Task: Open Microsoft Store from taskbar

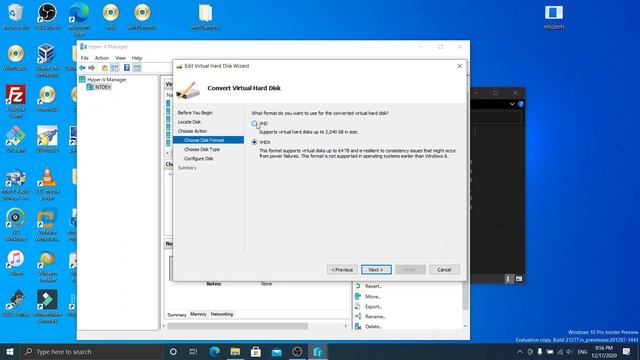Action: tap(256, 351)
